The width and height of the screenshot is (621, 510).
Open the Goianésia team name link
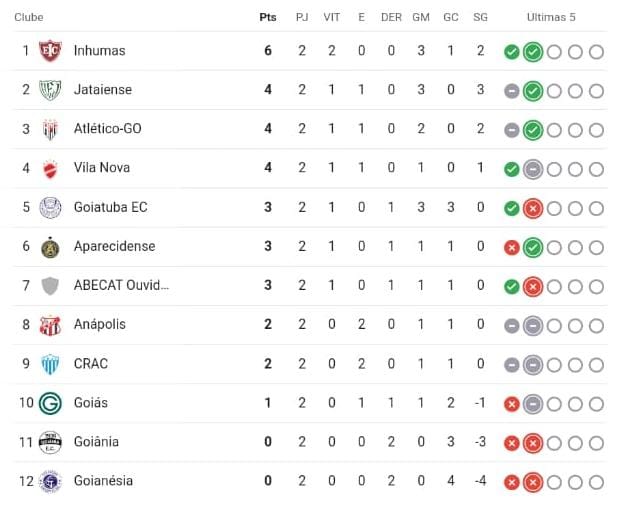coord(103,481)
